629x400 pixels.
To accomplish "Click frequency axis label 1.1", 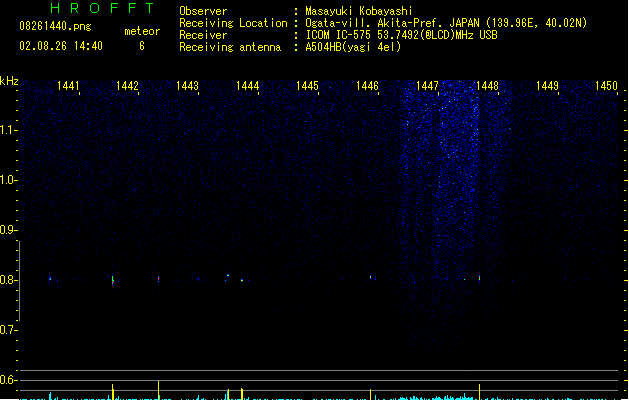I will click(8, 130).
